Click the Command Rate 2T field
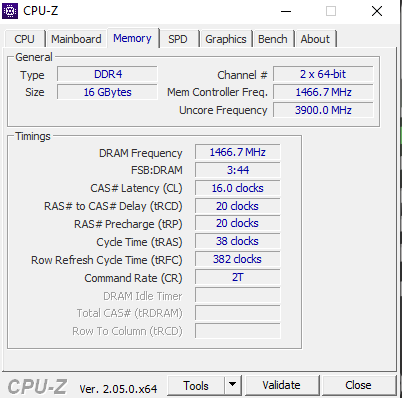This screenshot has height=398, width=402. pyautogui.click(x=238, y=277)
